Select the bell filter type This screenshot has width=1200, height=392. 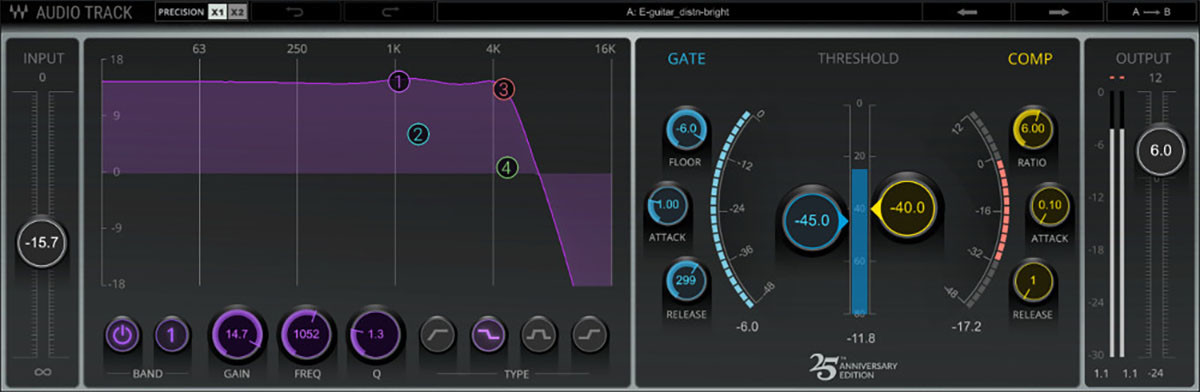pyautogui.click(x=538, y=335)
